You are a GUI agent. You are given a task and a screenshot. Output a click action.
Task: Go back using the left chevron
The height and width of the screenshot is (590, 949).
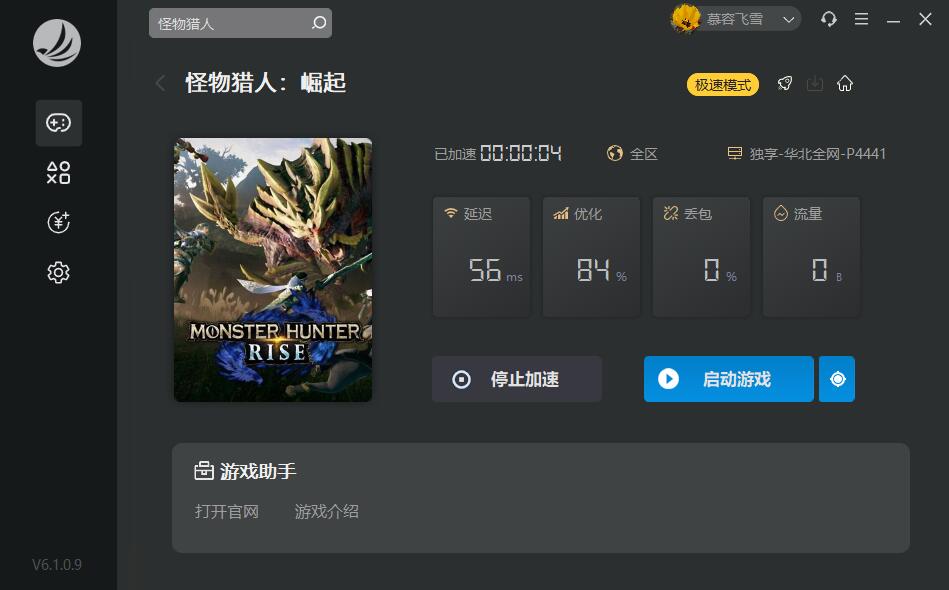click(x=160, y=83)
